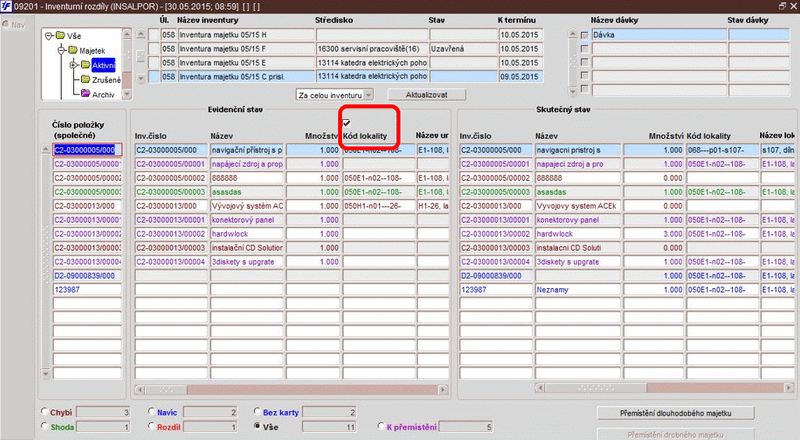Image resolution: width=800 pixels, height=440 pixels.
Task: Click the Nav button at left edge
Action: point(14,25)
